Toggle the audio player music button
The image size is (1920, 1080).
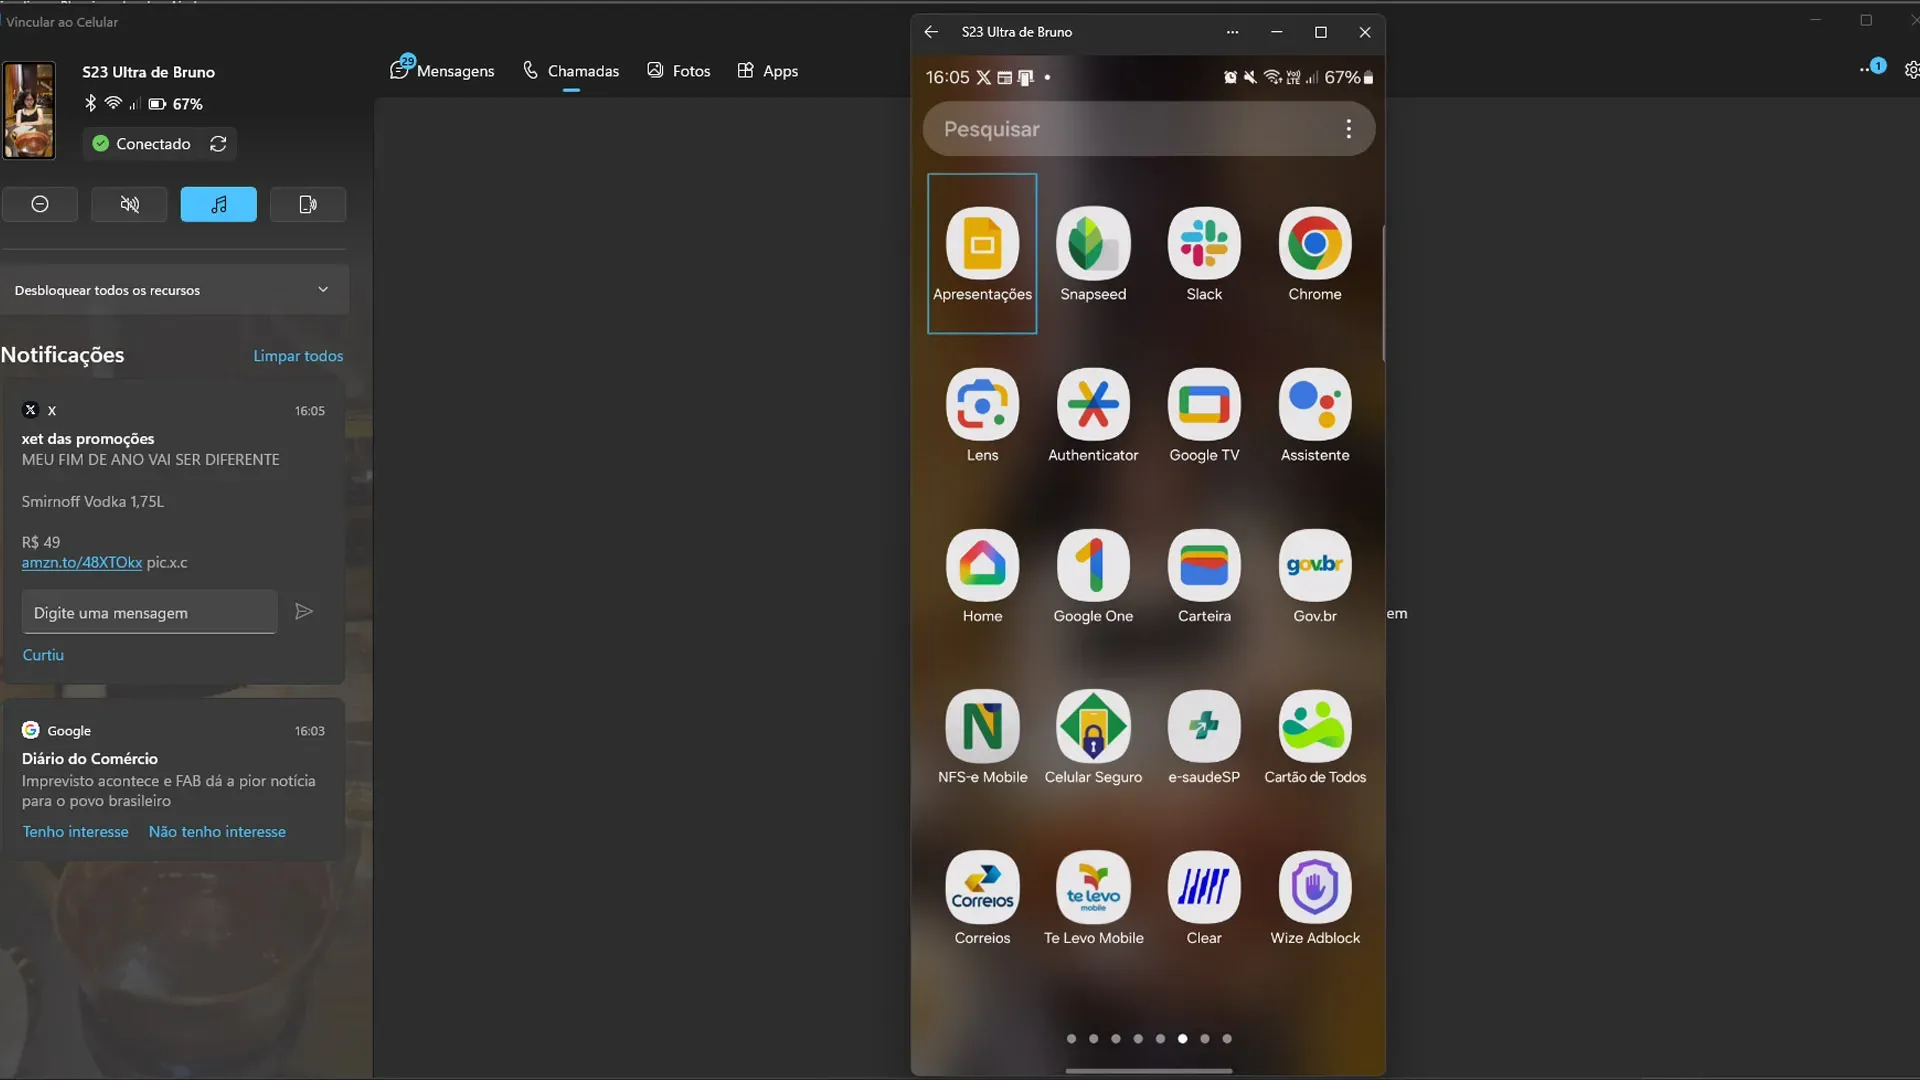point(218,204)
